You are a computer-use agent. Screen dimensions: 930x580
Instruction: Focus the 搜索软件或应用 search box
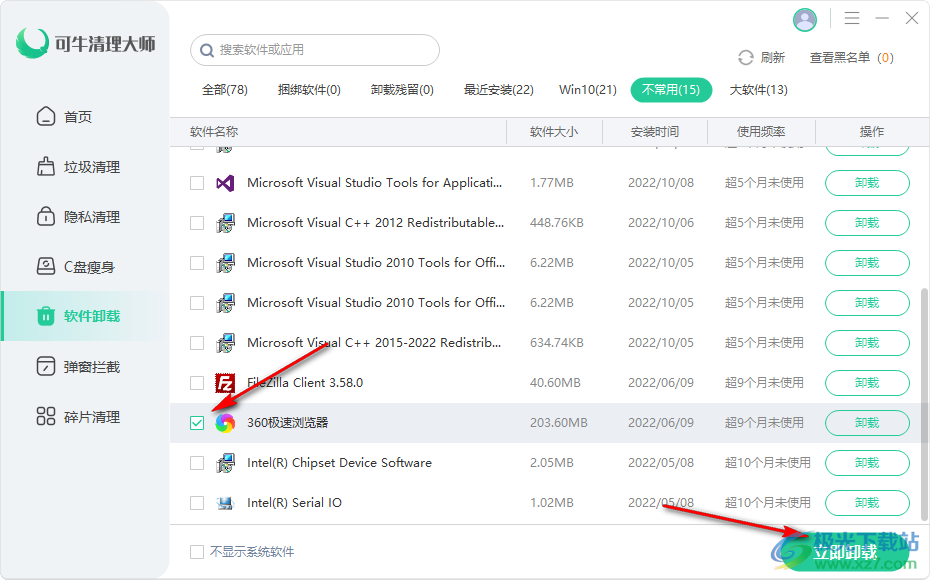coord(315,50)
